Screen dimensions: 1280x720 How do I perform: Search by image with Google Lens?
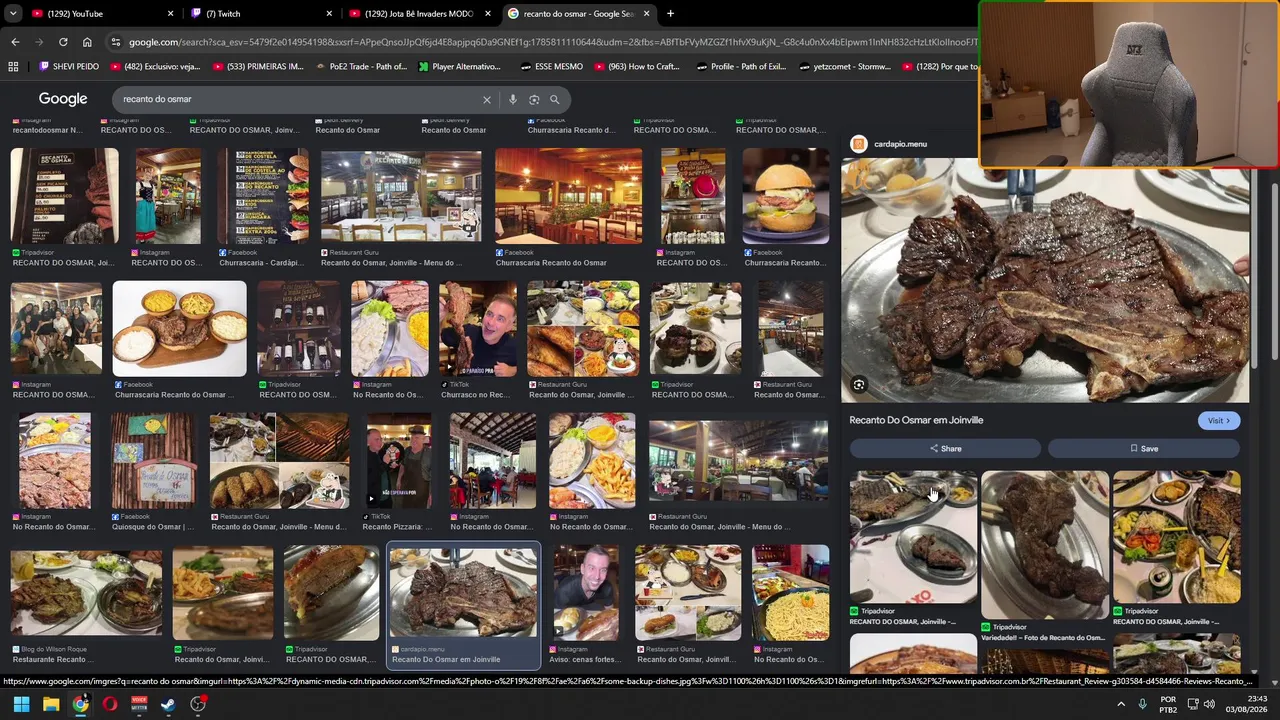[x=534, y=99]
